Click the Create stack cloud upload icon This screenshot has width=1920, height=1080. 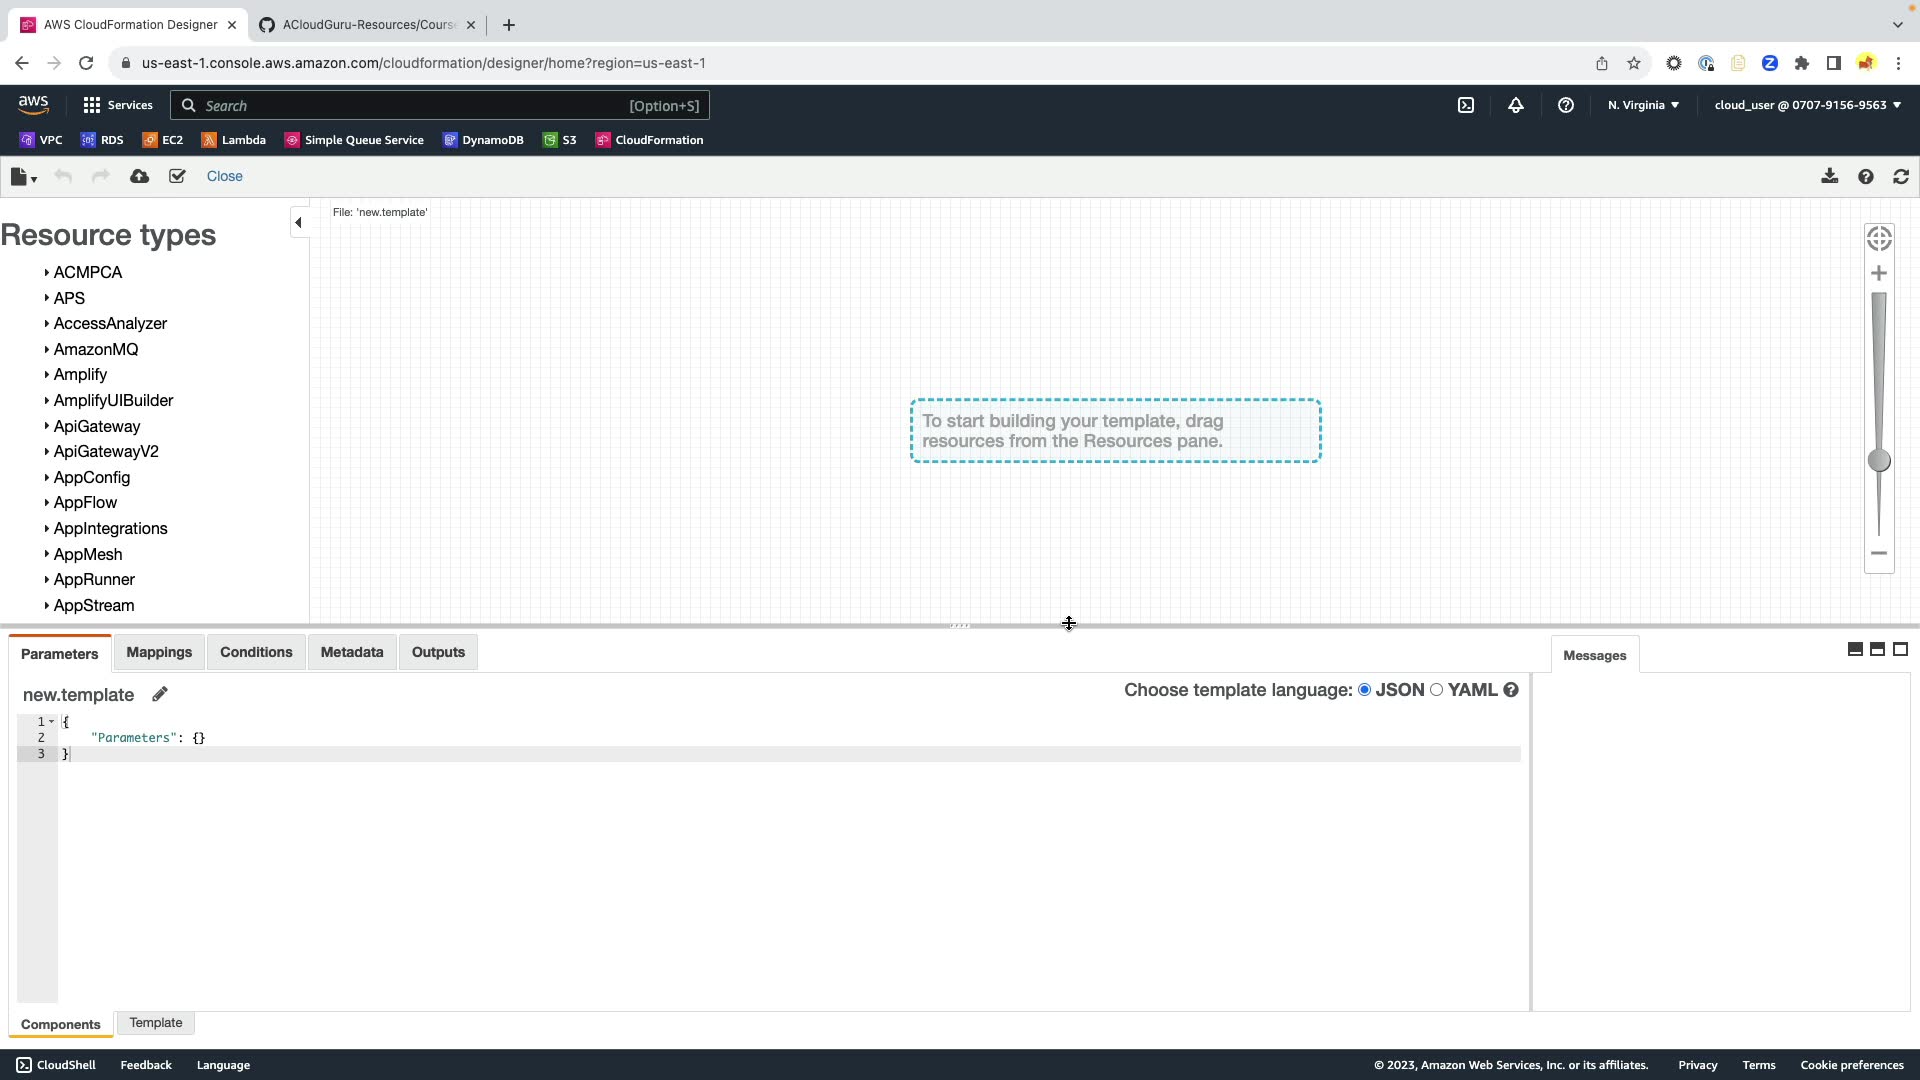(140, 177)
